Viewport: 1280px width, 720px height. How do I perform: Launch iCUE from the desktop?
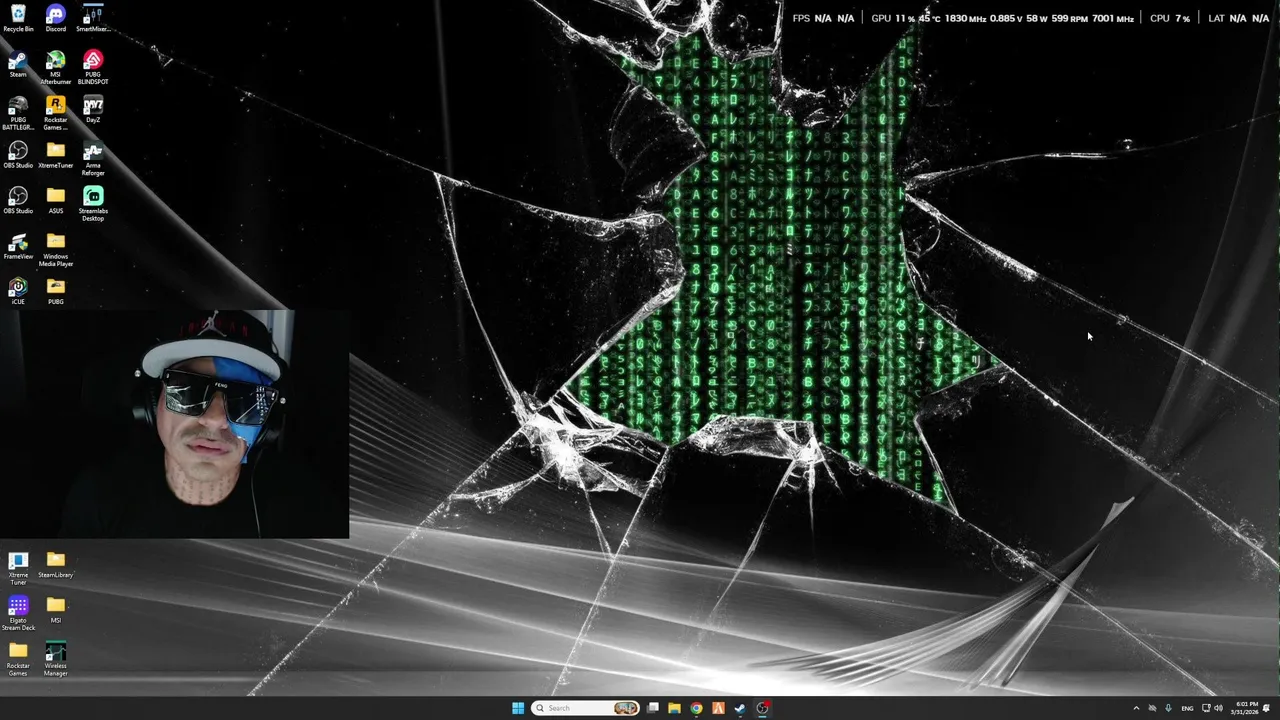[18, 291]
